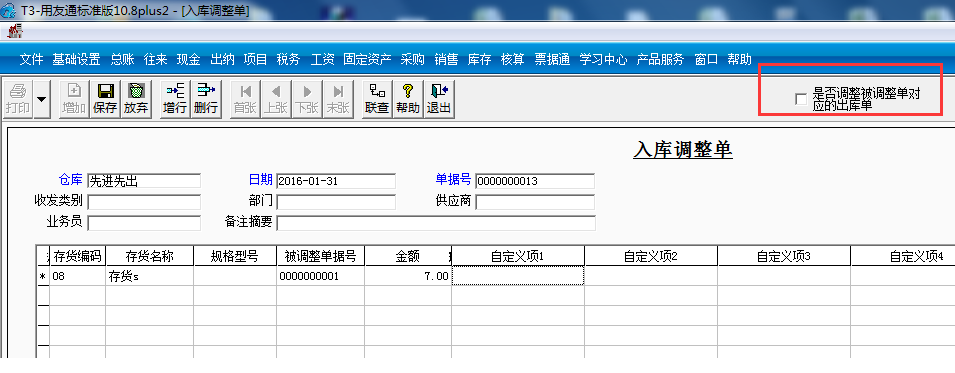Viewport: 955px width, 373px height.
Task: Click the 自定义项4 column header
Action: [x=903, y=257]
